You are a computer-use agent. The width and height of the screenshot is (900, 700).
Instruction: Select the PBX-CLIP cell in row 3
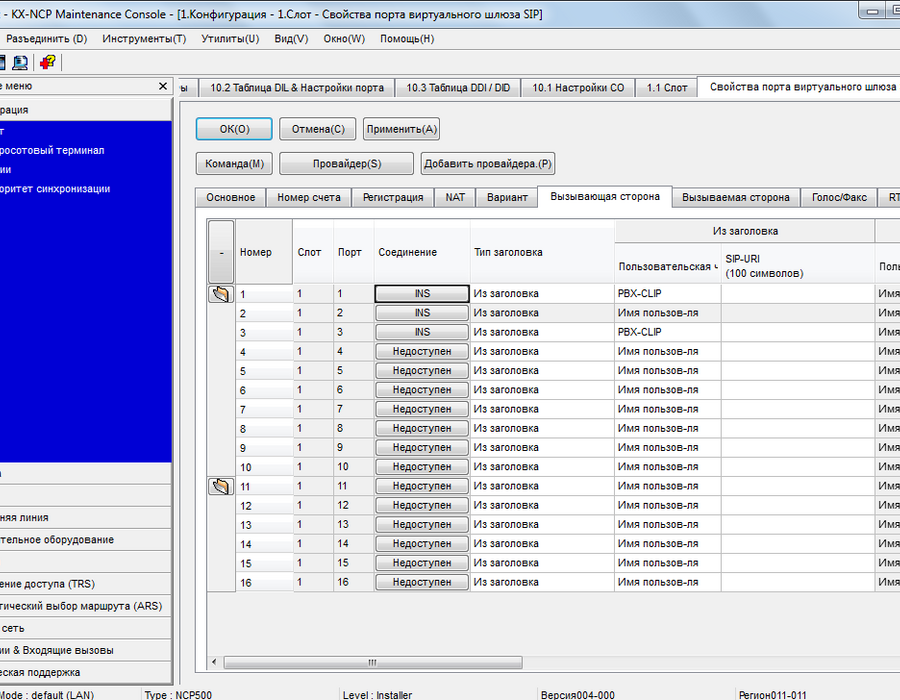pyautogui.click(x=668, y=332)
